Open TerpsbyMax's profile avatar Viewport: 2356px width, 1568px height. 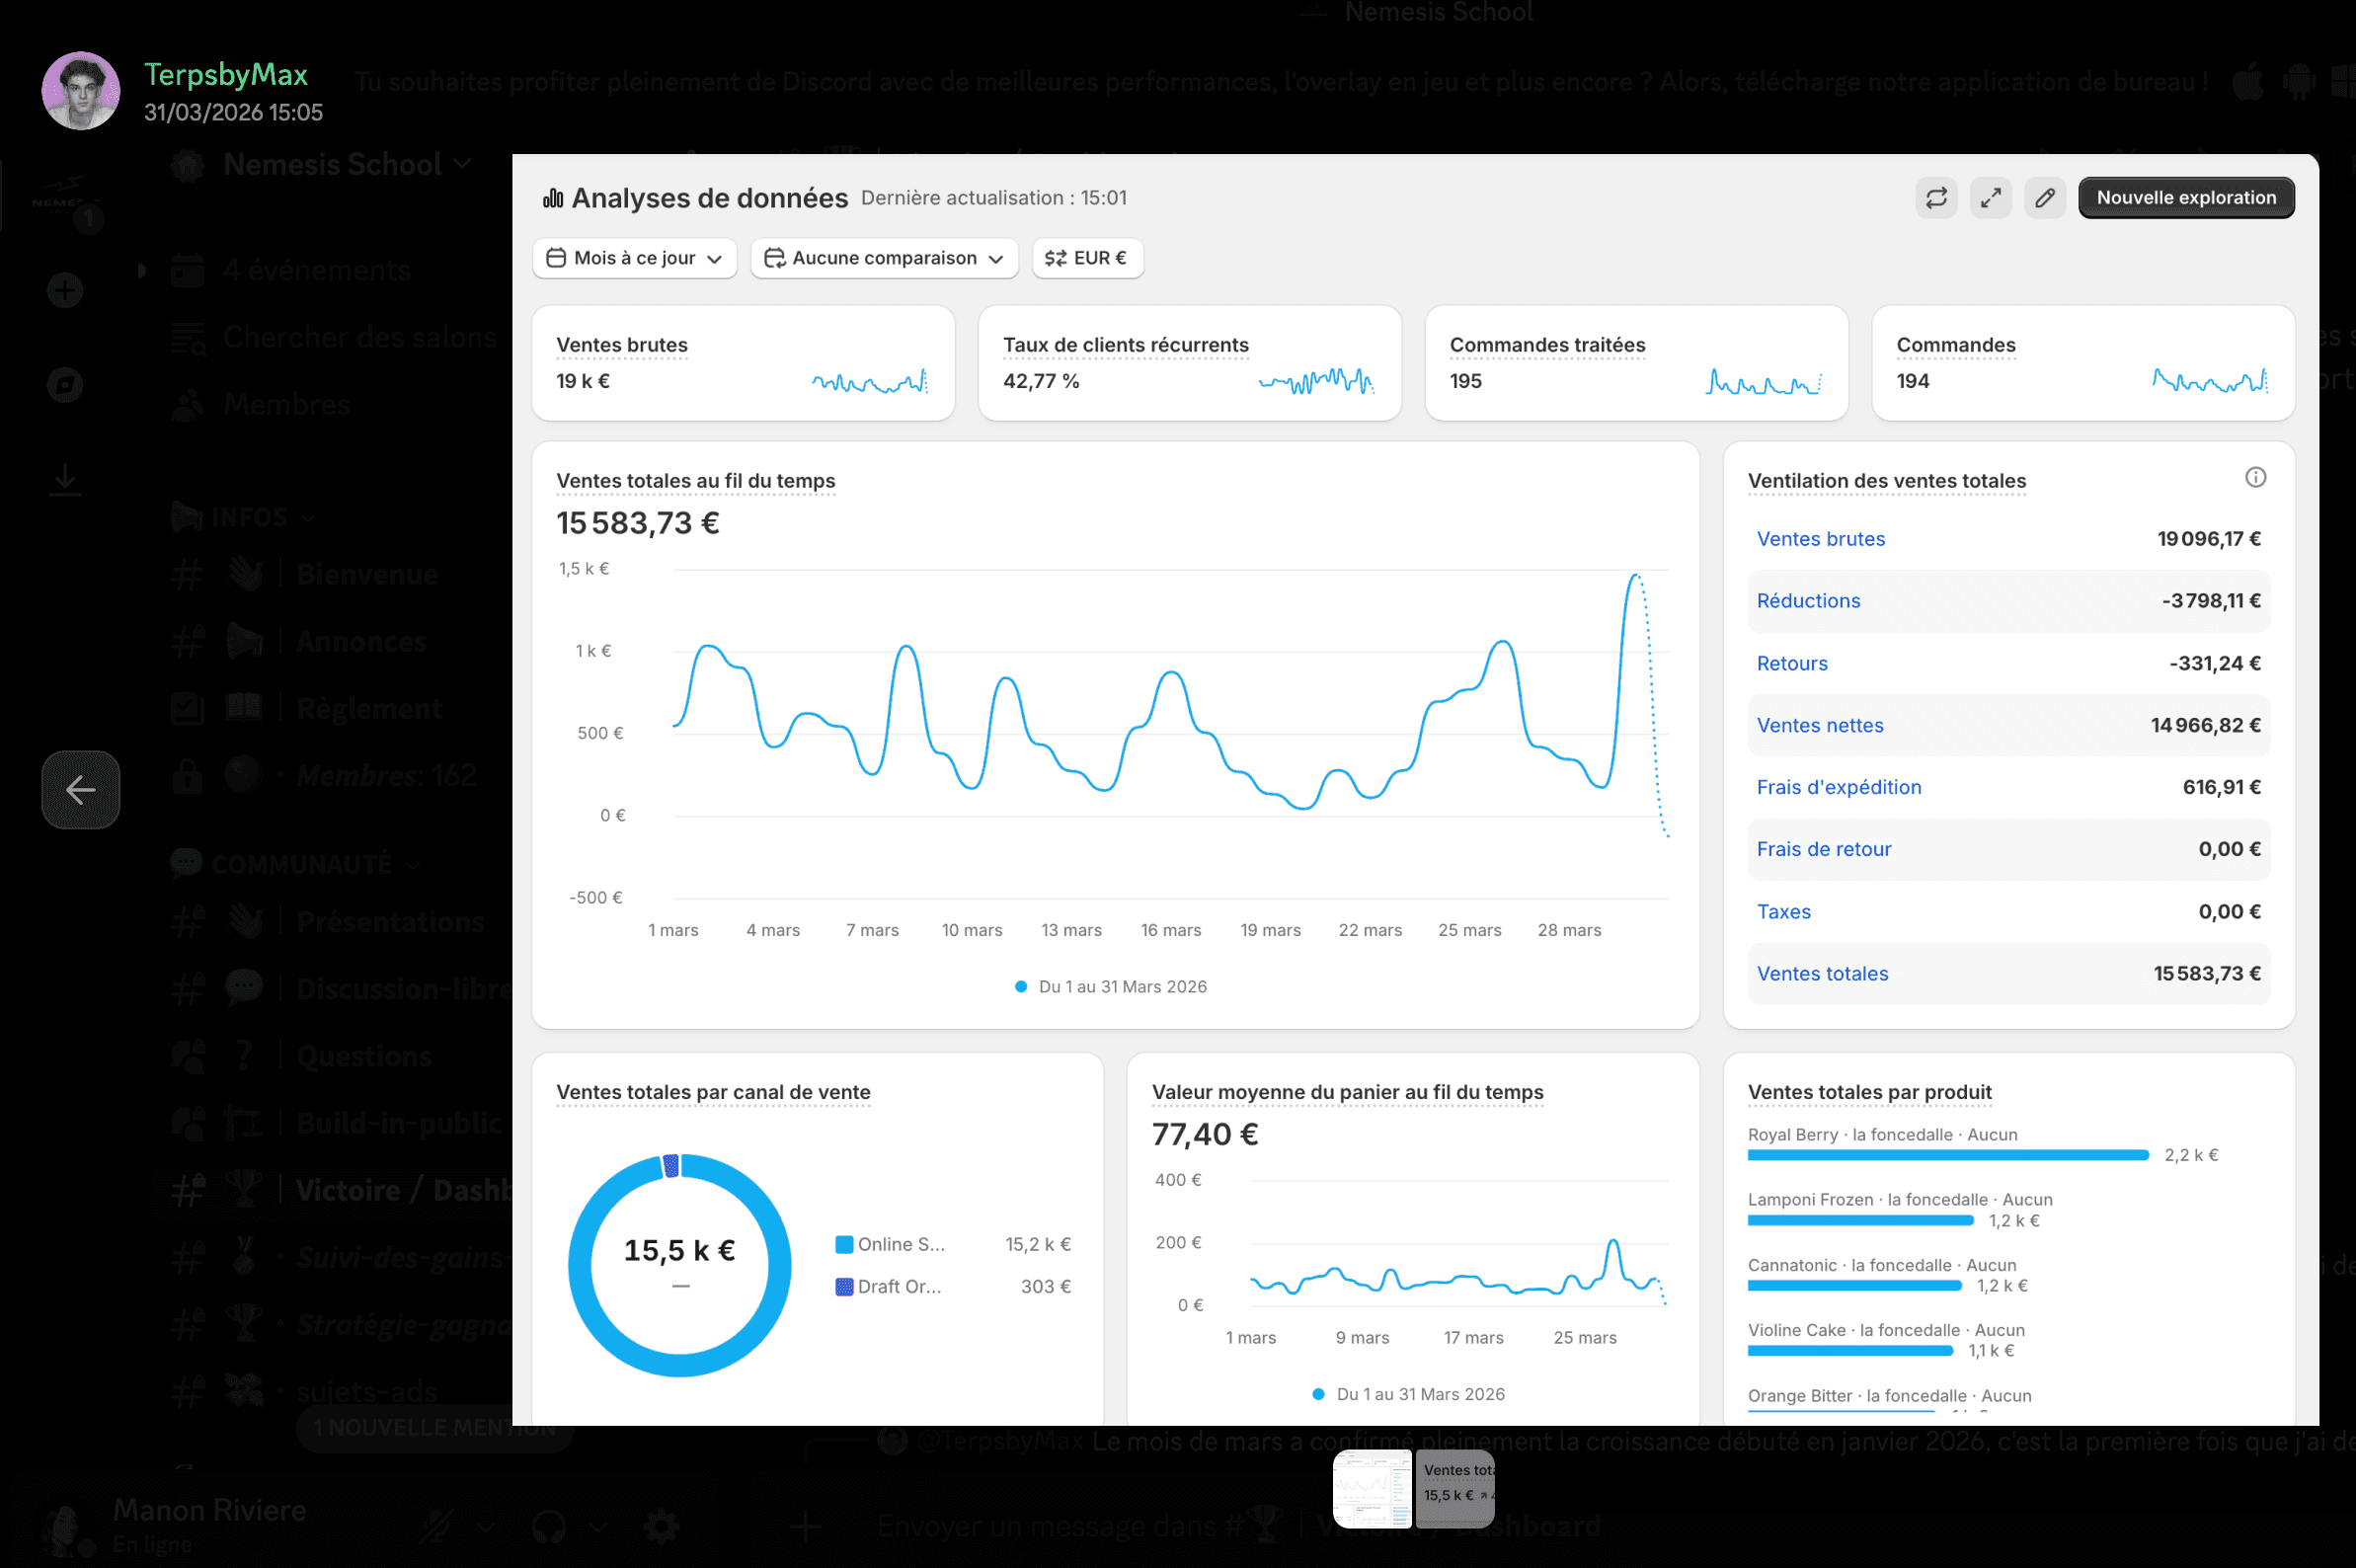pos(81,91)
